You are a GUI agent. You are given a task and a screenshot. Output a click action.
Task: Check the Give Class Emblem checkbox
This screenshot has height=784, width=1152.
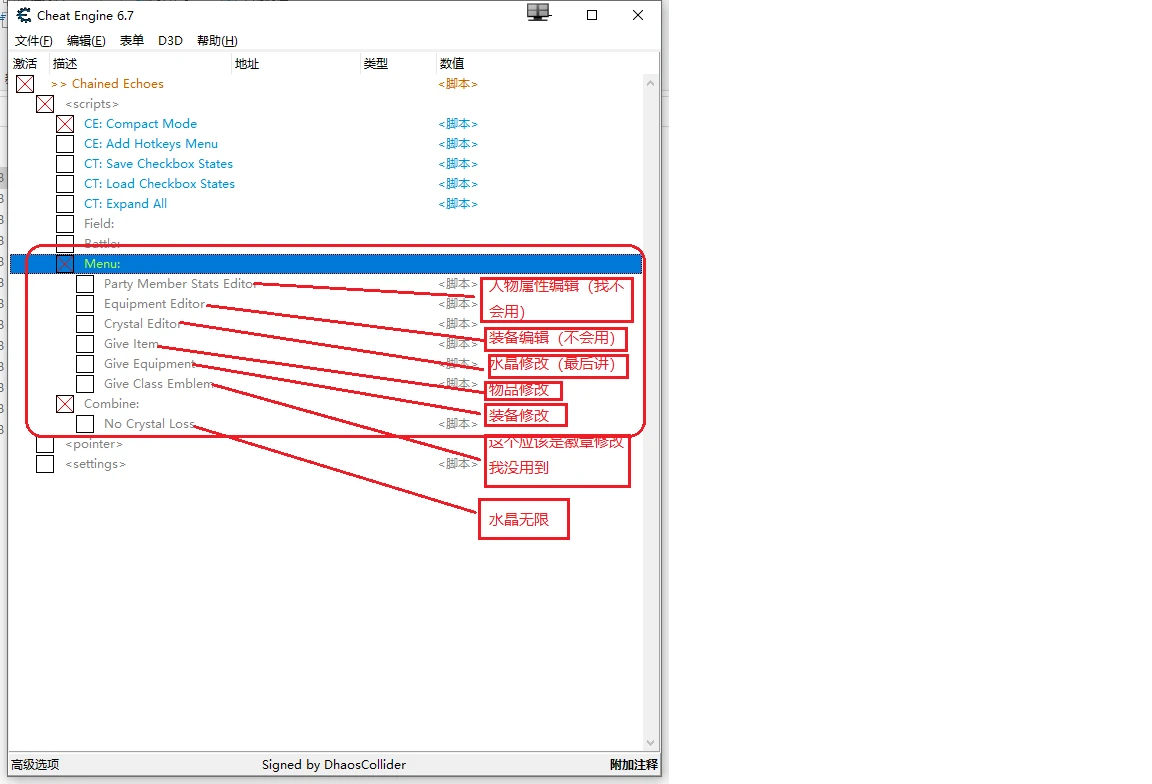[x=85, y=384]
